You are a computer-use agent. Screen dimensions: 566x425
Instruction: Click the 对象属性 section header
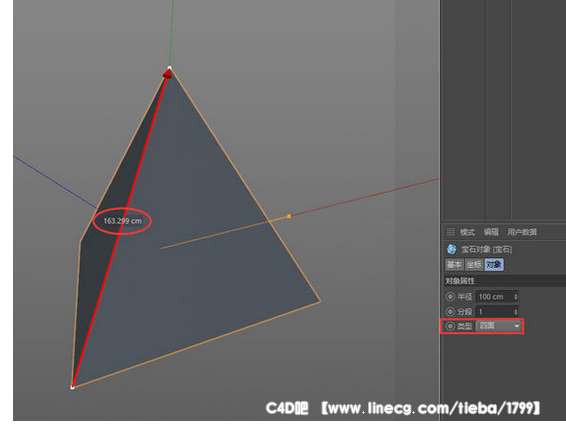pos(504,281)
